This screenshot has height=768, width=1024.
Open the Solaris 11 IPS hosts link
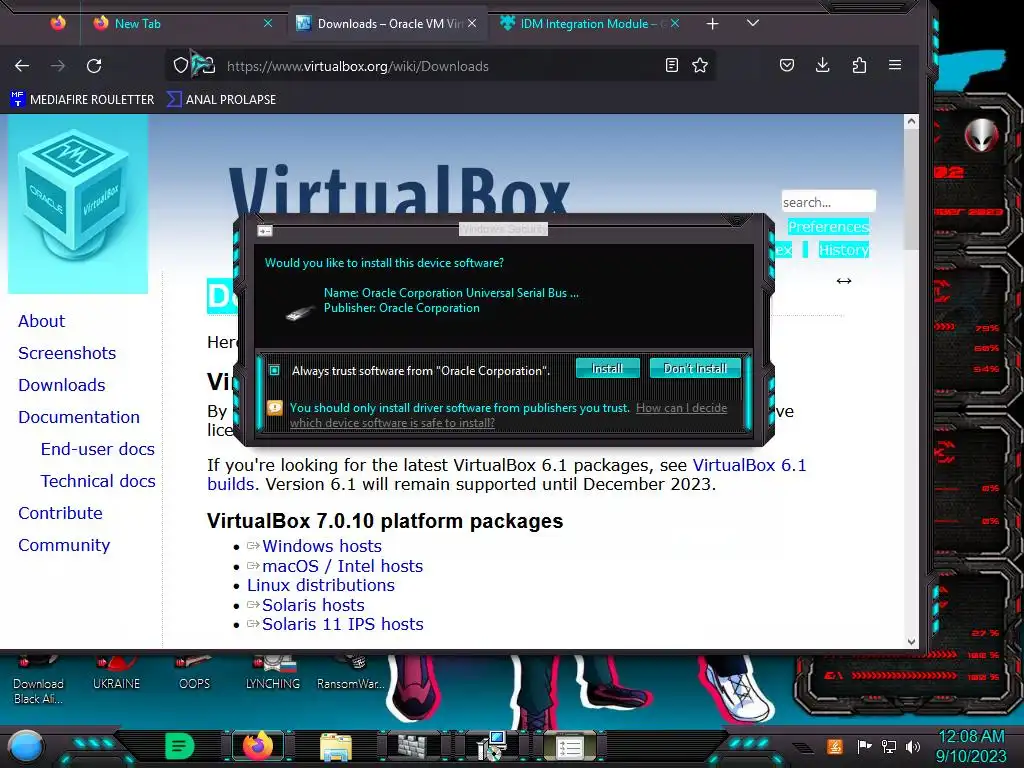(343, 624)
